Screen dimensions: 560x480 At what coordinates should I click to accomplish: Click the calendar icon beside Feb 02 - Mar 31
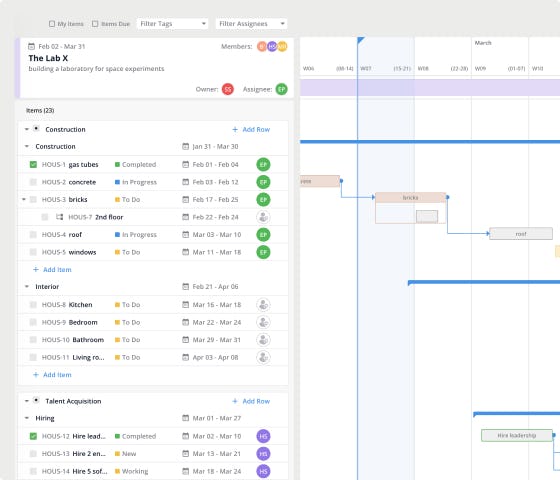coord(31,46)
